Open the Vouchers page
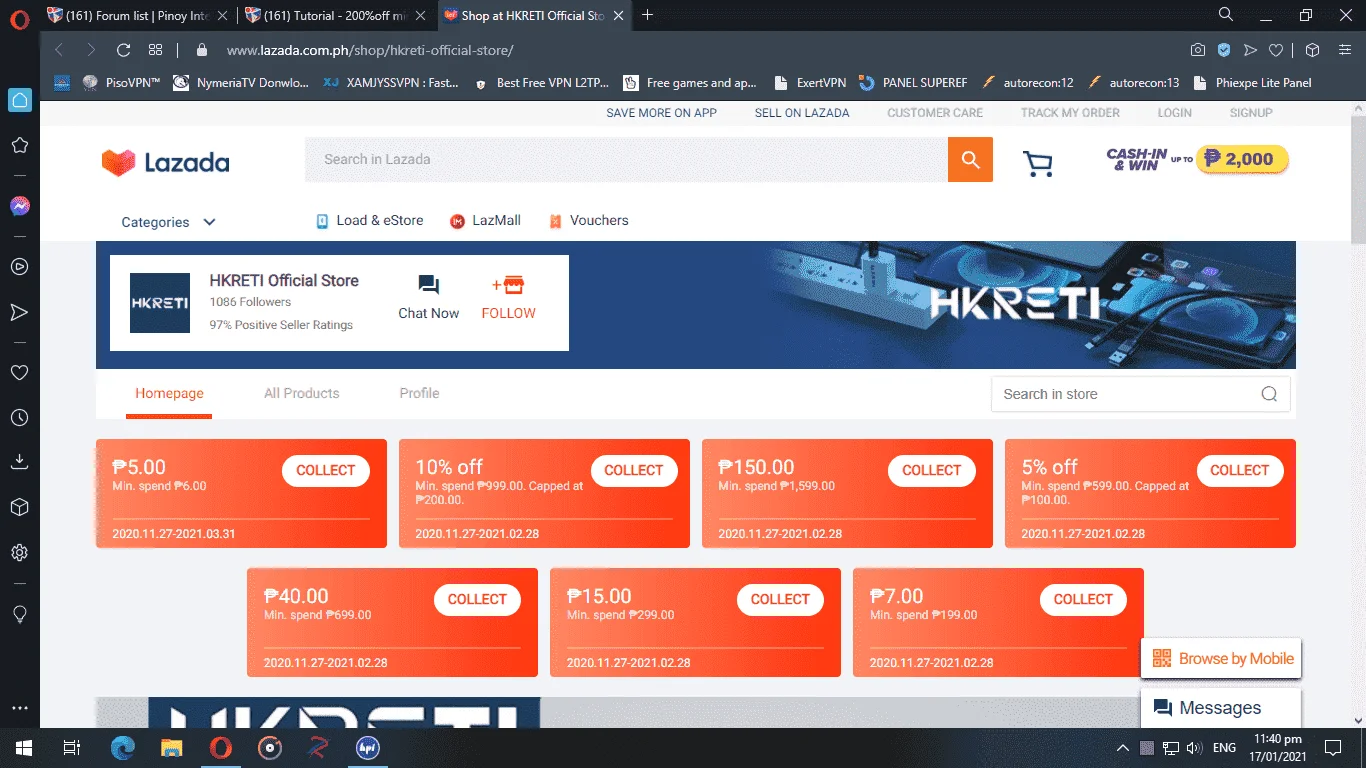The image size is (1366, 768). point(589,221)
